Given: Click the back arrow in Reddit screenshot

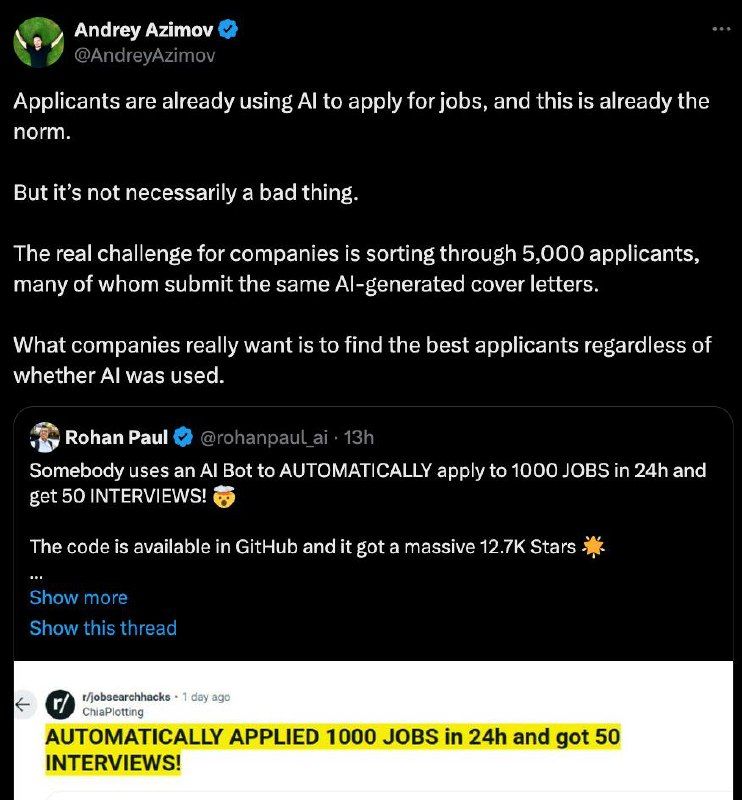Looking at the screenshot, I should pos(23,705).
